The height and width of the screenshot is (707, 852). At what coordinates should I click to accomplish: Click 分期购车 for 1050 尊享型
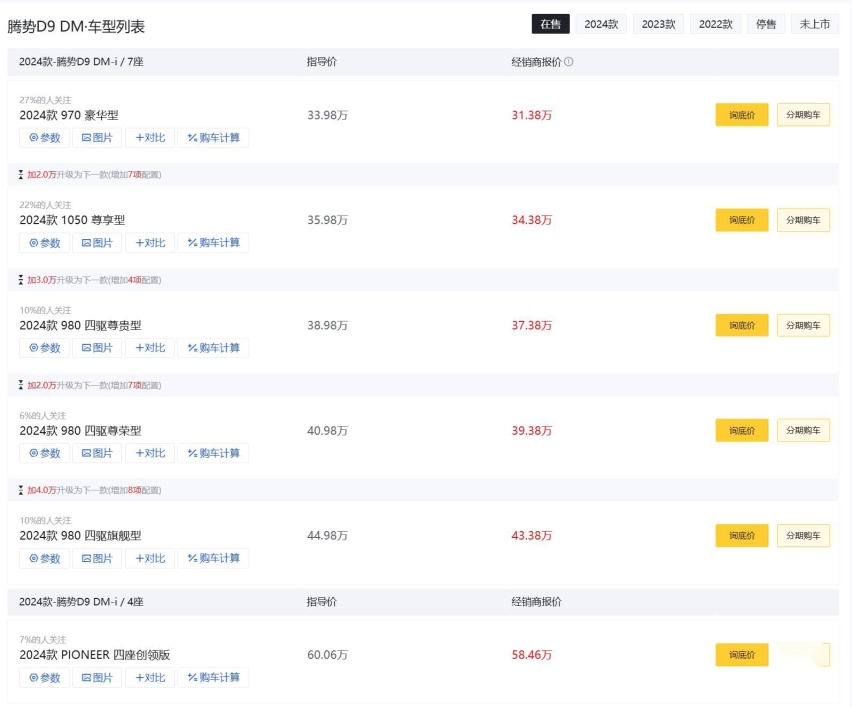[803, 220]
